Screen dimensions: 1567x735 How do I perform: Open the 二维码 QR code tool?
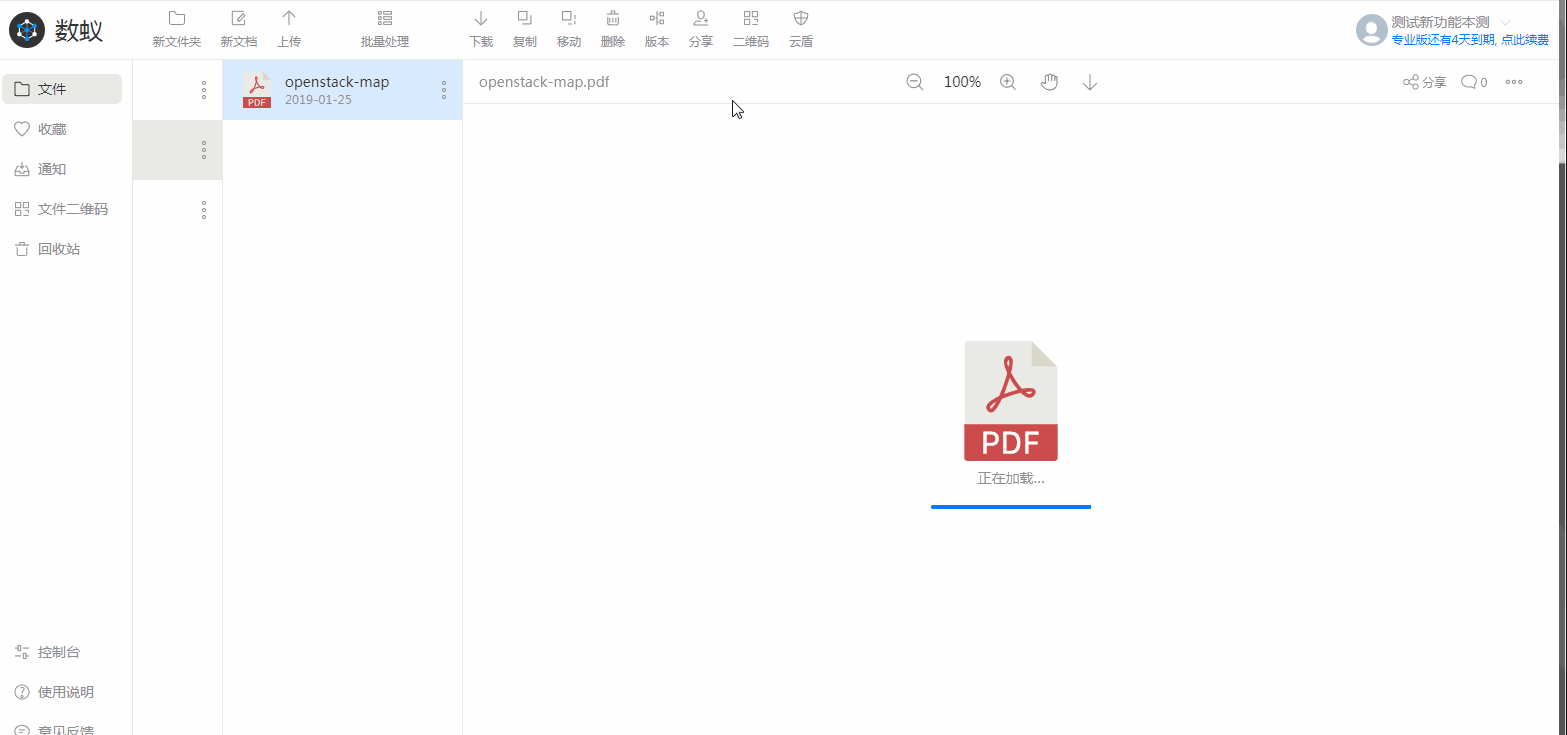[751, 30]
